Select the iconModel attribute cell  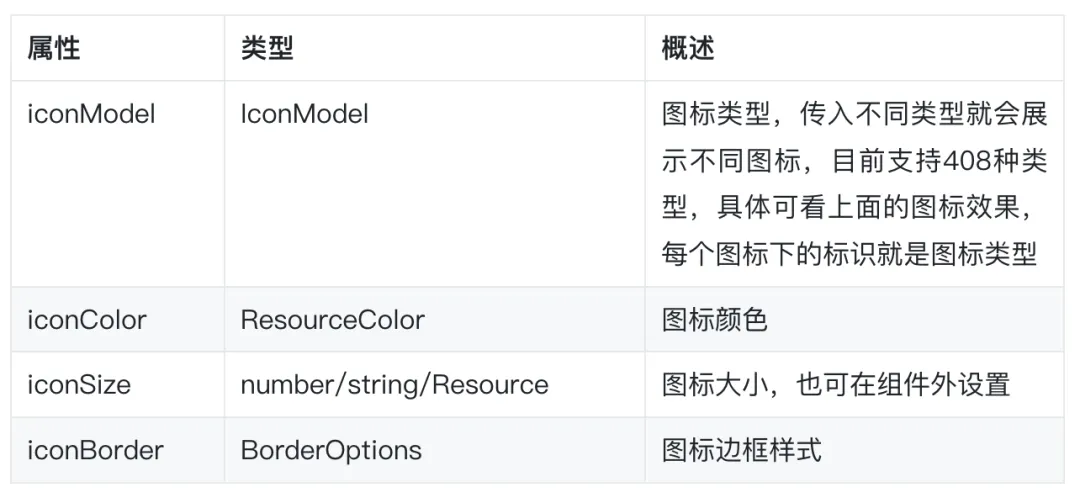point(91,115)
